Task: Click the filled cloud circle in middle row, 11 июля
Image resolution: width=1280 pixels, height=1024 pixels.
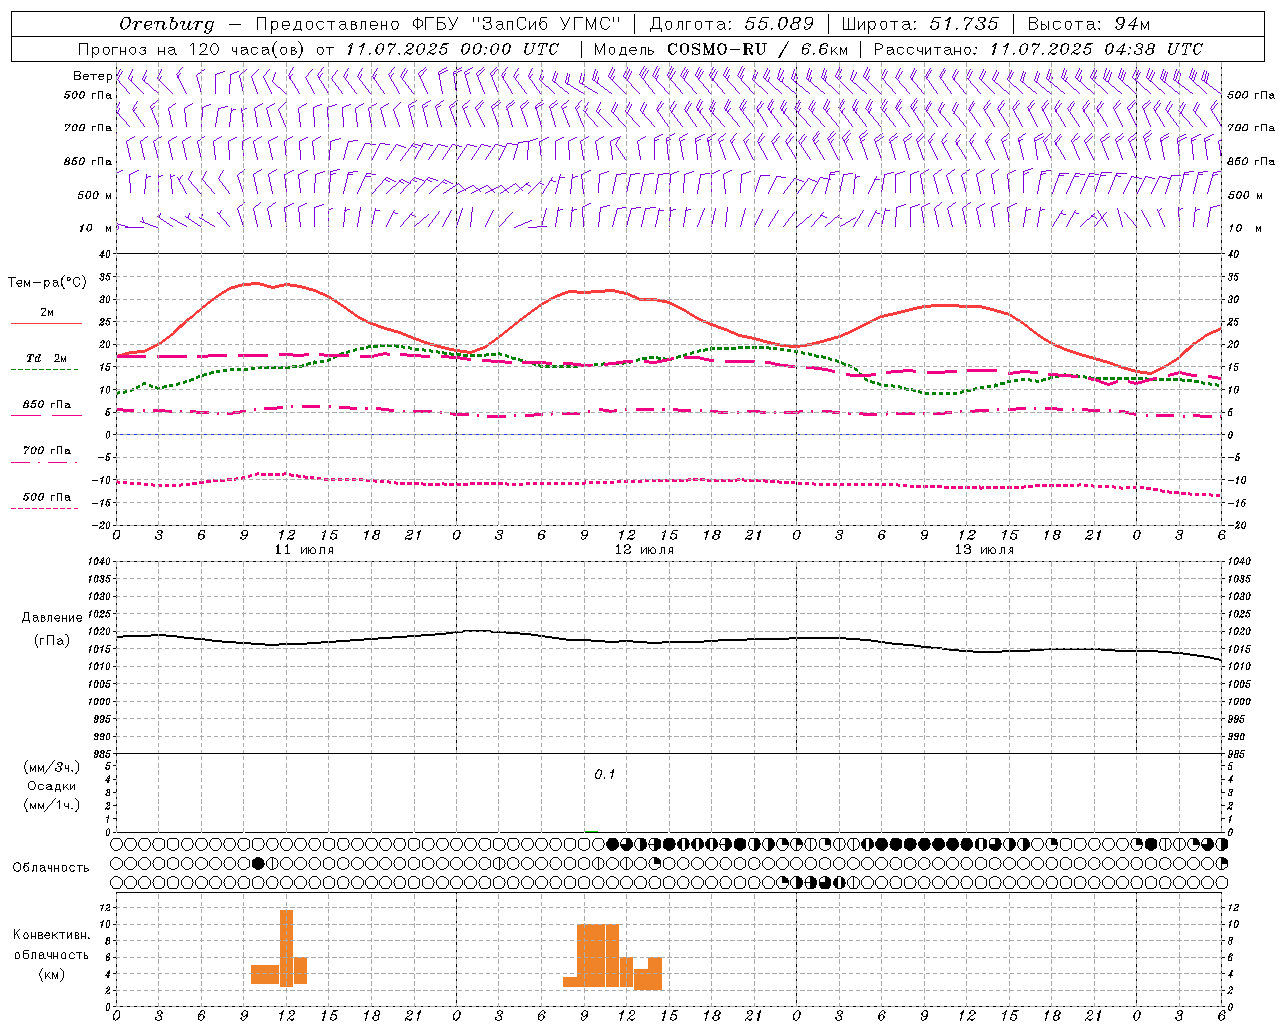Action: [258, 863]
